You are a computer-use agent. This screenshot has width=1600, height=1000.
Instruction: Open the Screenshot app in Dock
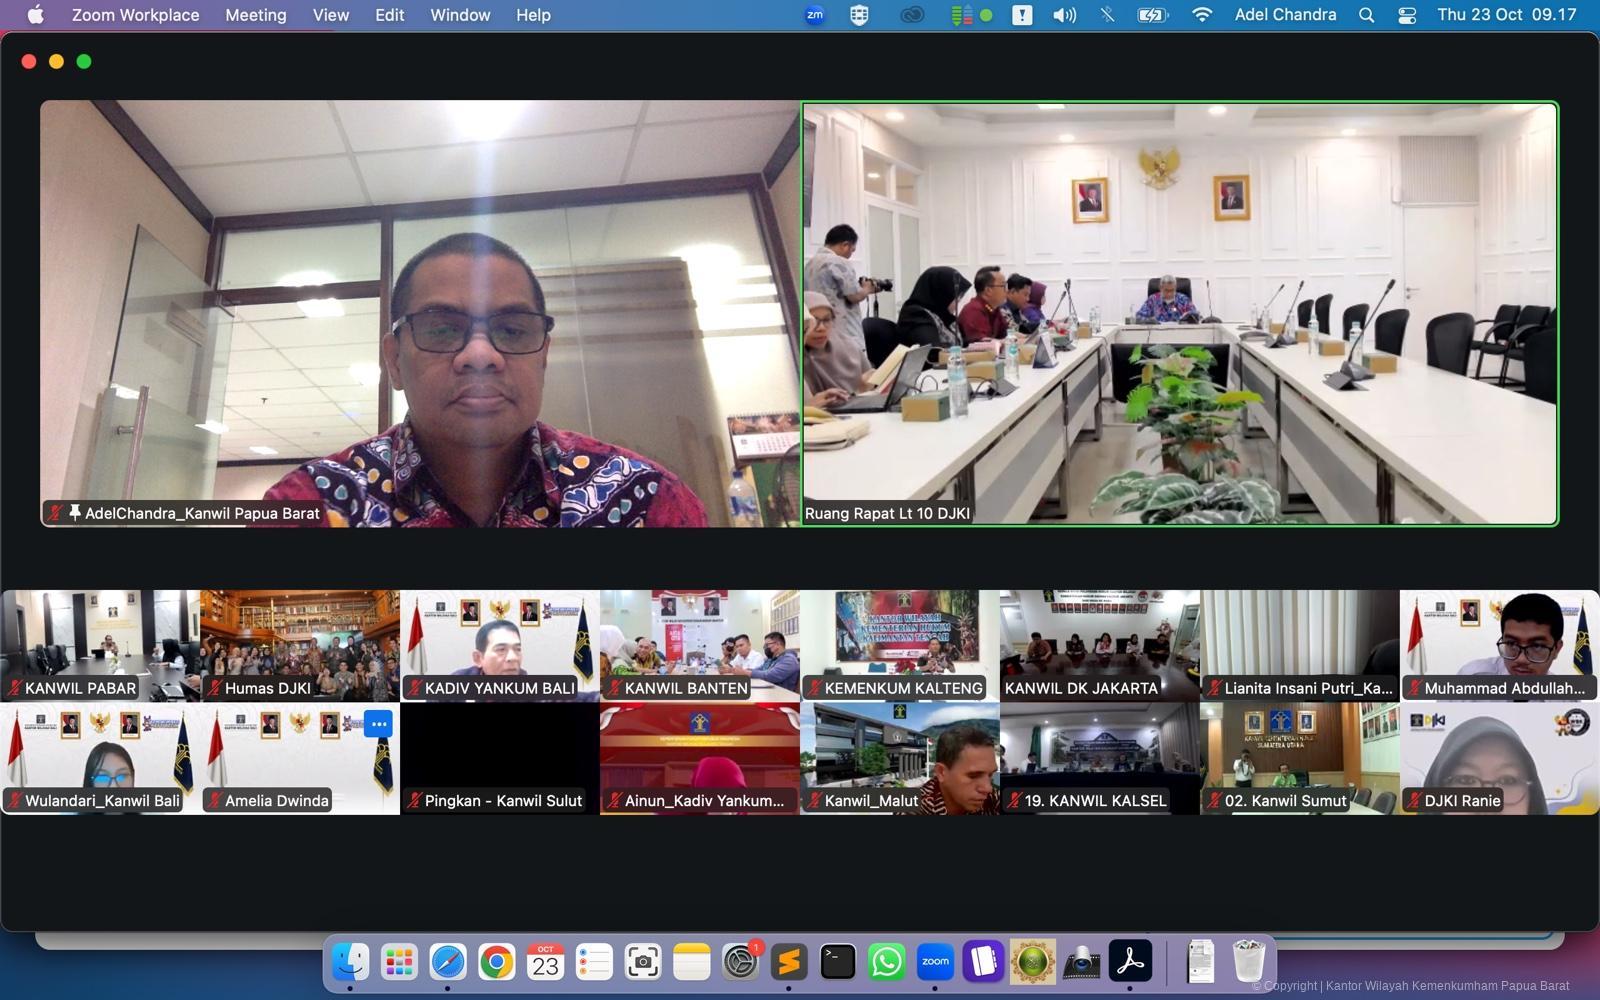(642, 962)
